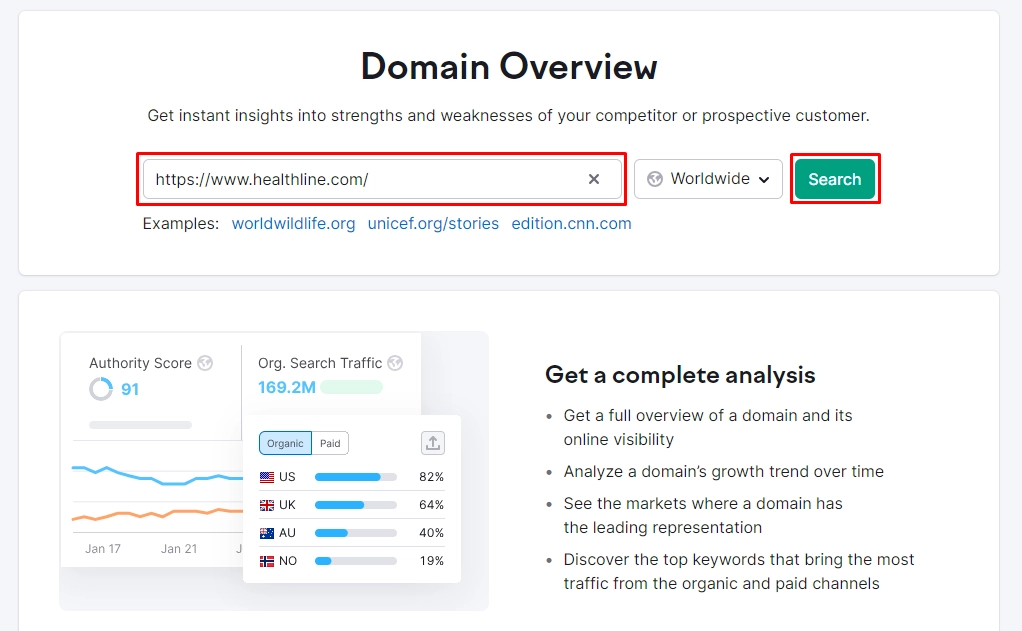Click the export upload icon
This screenshot has width=1022, height=631.
[x=433, y=443]
